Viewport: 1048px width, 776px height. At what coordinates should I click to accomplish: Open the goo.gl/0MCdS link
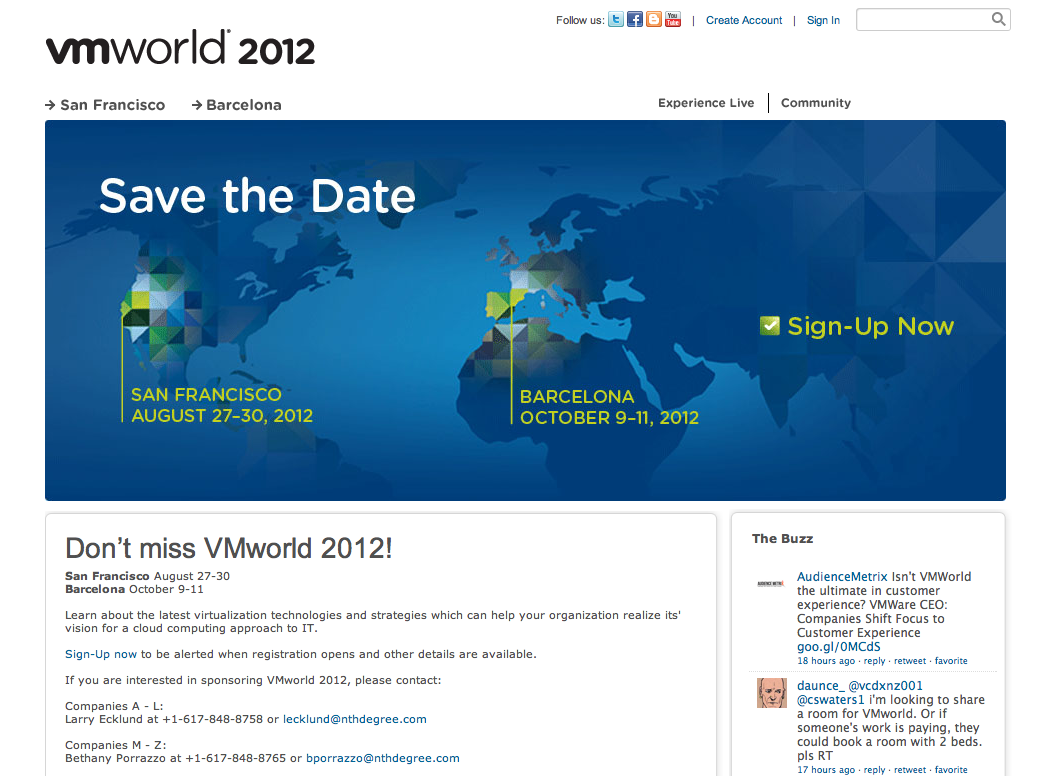click(838, 646)
